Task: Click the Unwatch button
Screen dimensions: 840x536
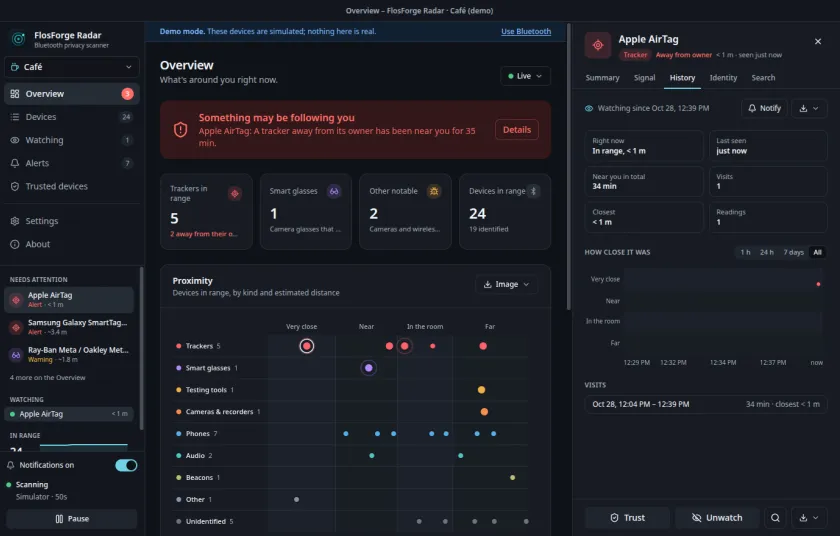Action: 717,518
